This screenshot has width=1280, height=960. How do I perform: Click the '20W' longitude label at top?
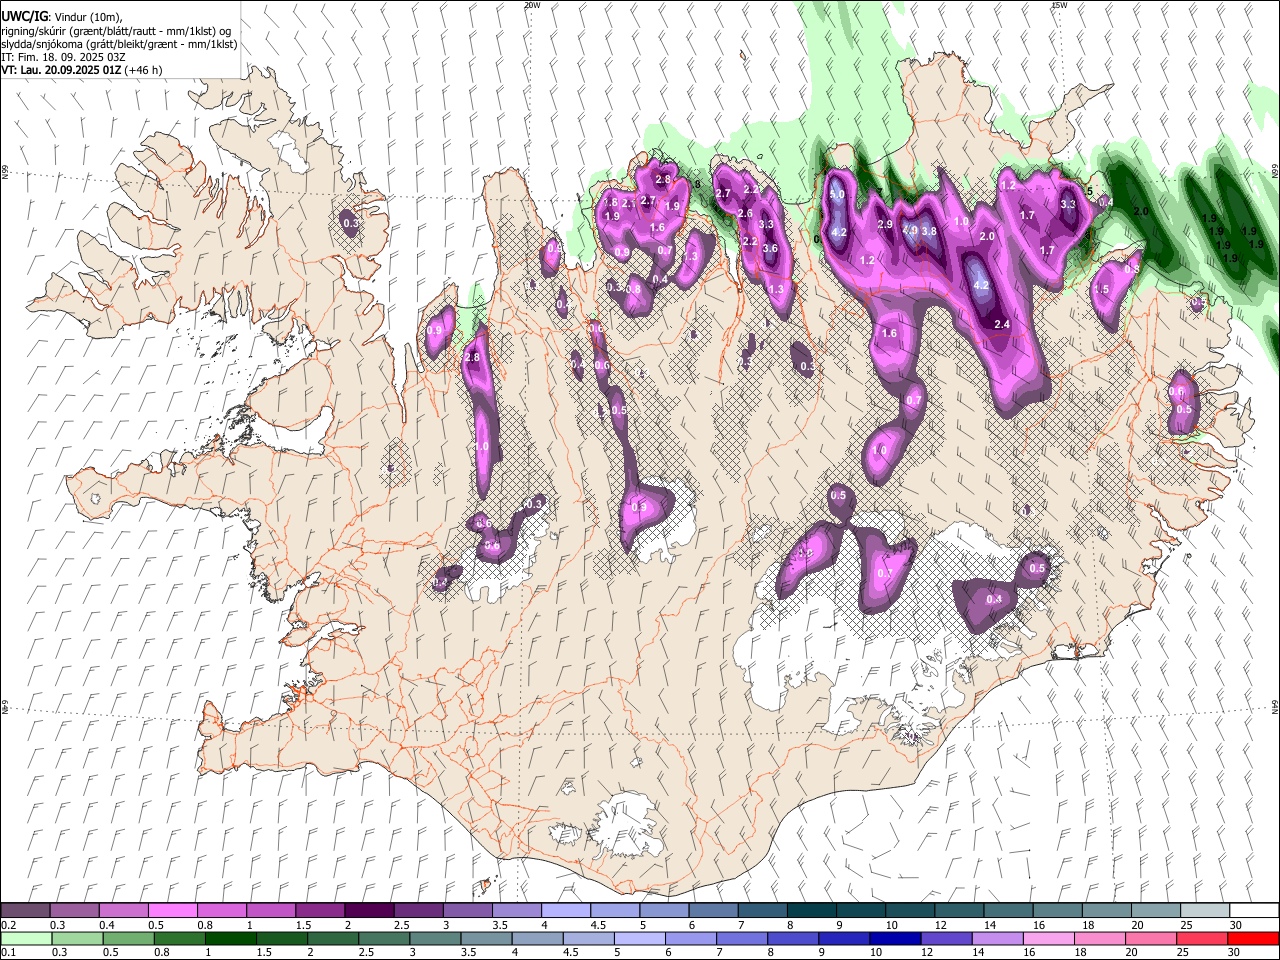click(532, 5)
